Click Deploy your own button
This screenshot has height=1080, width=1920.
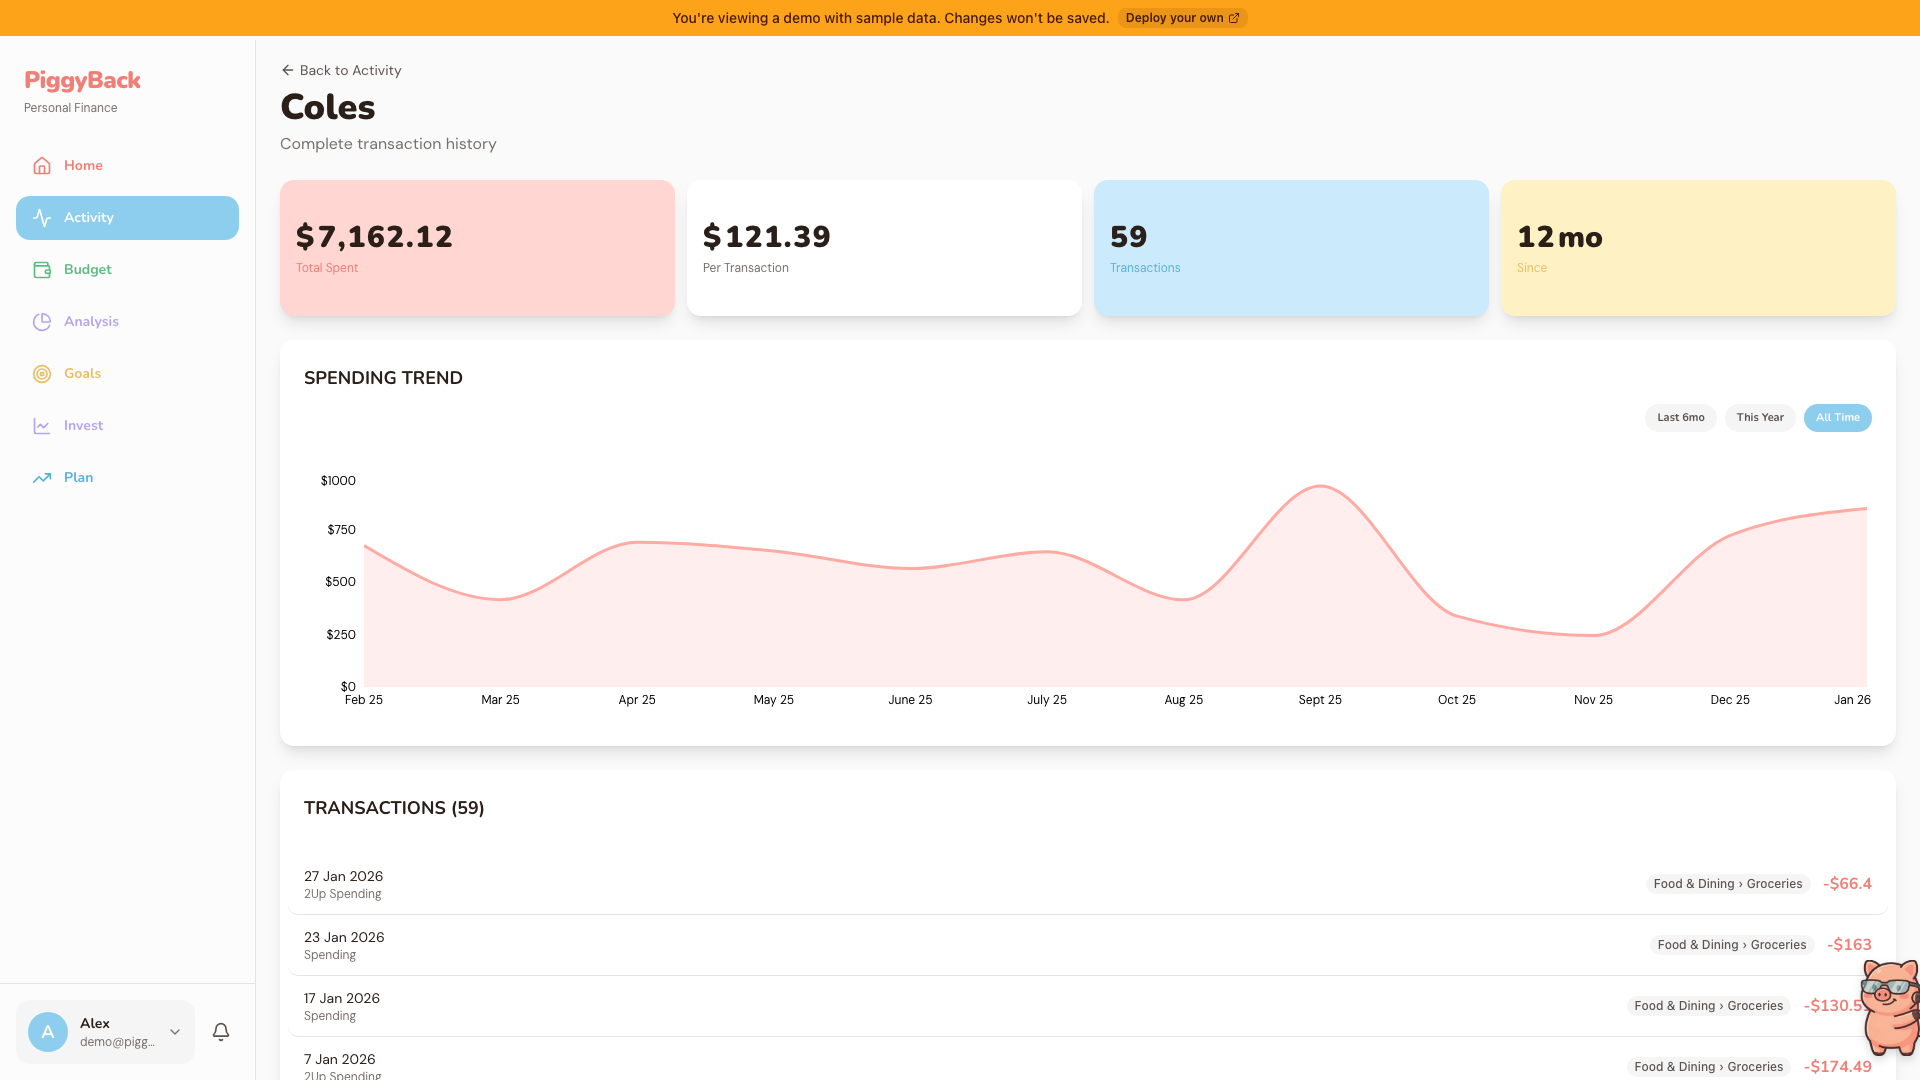click(1182, 18)
